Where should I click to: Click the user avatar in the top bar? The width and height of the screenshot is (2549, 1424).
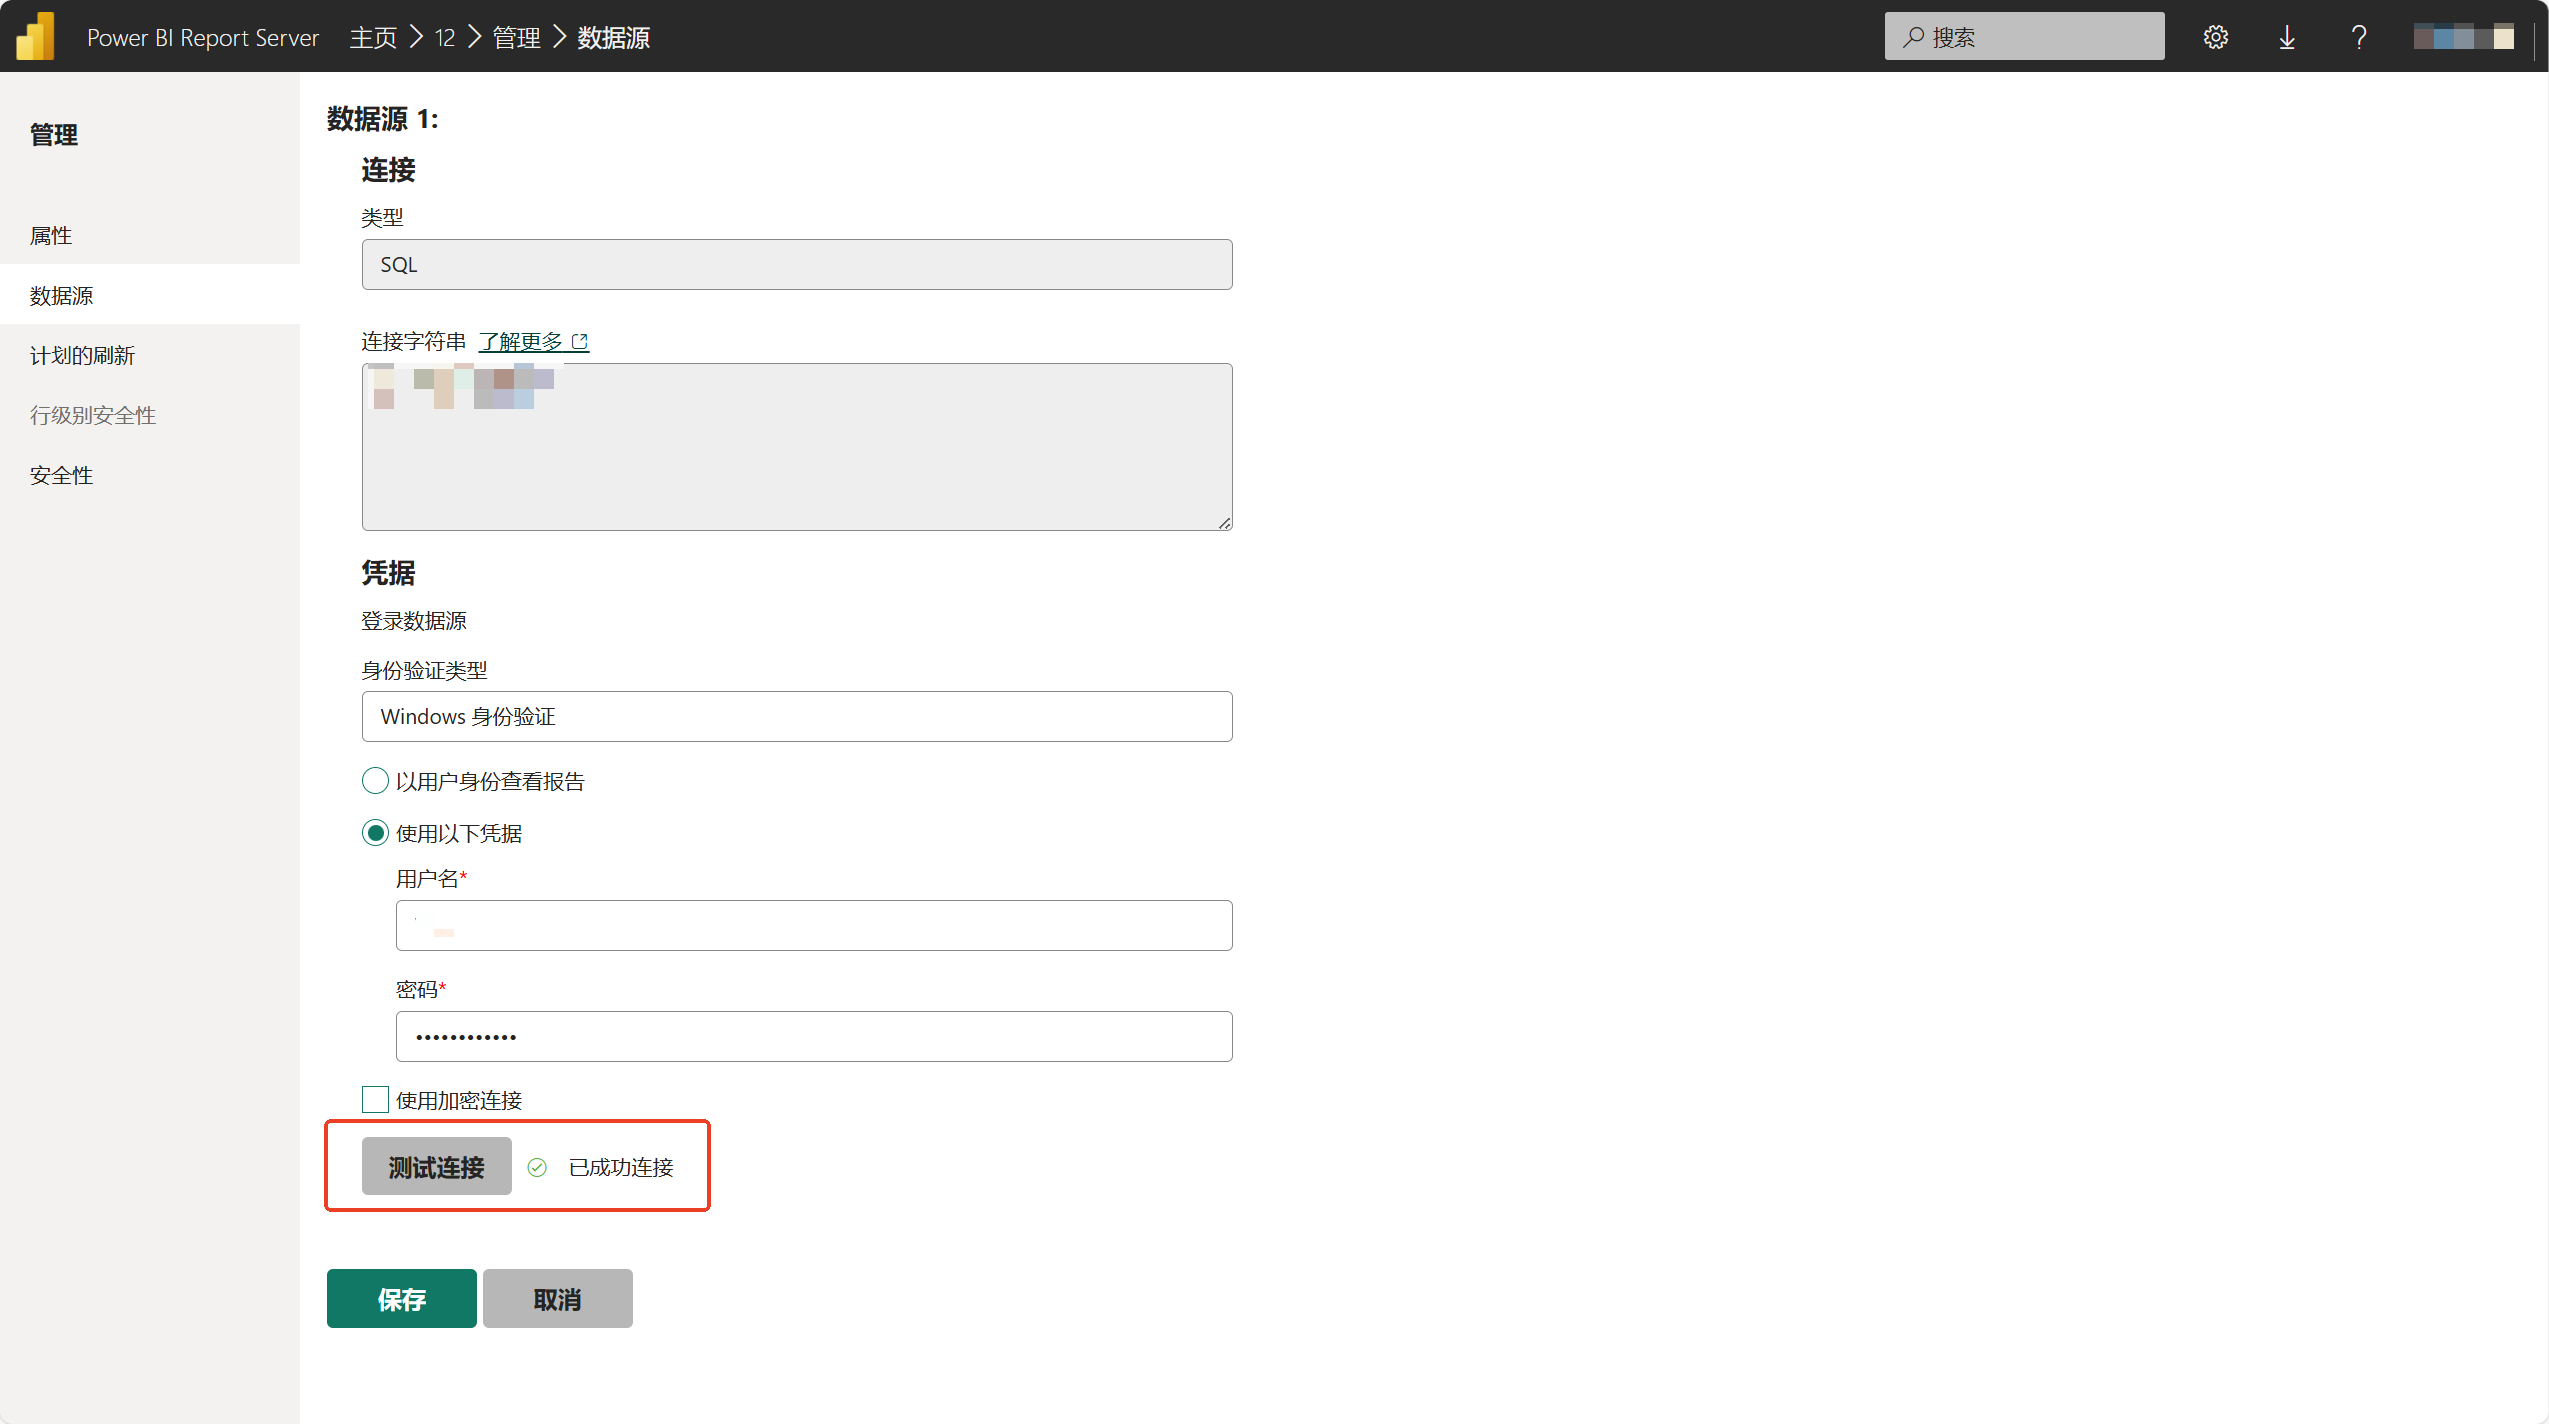pos(2462,36)
